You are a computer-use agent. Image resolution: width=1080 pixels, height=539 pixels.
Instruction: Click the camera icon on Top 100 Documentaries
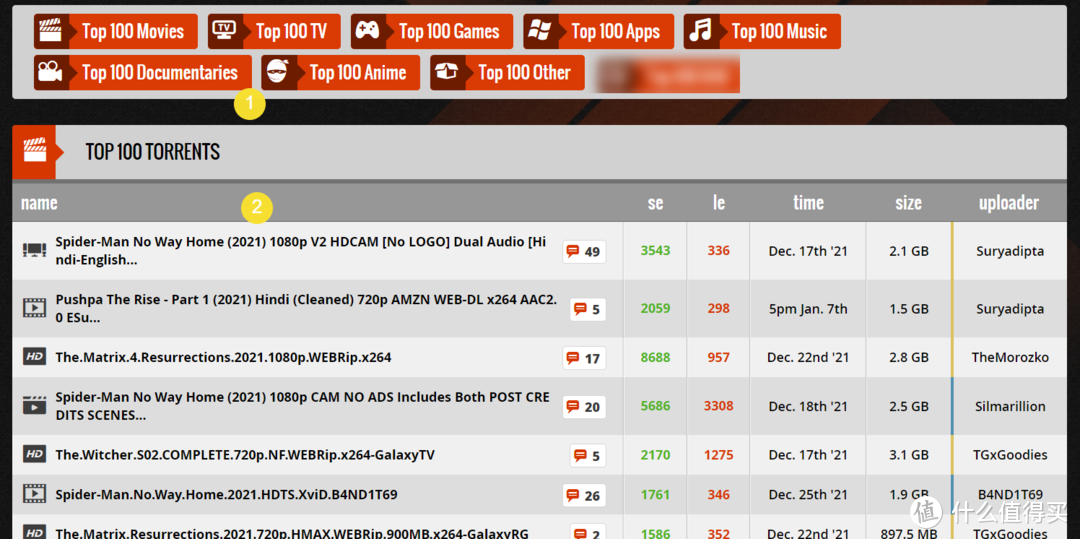click(50, 72)
